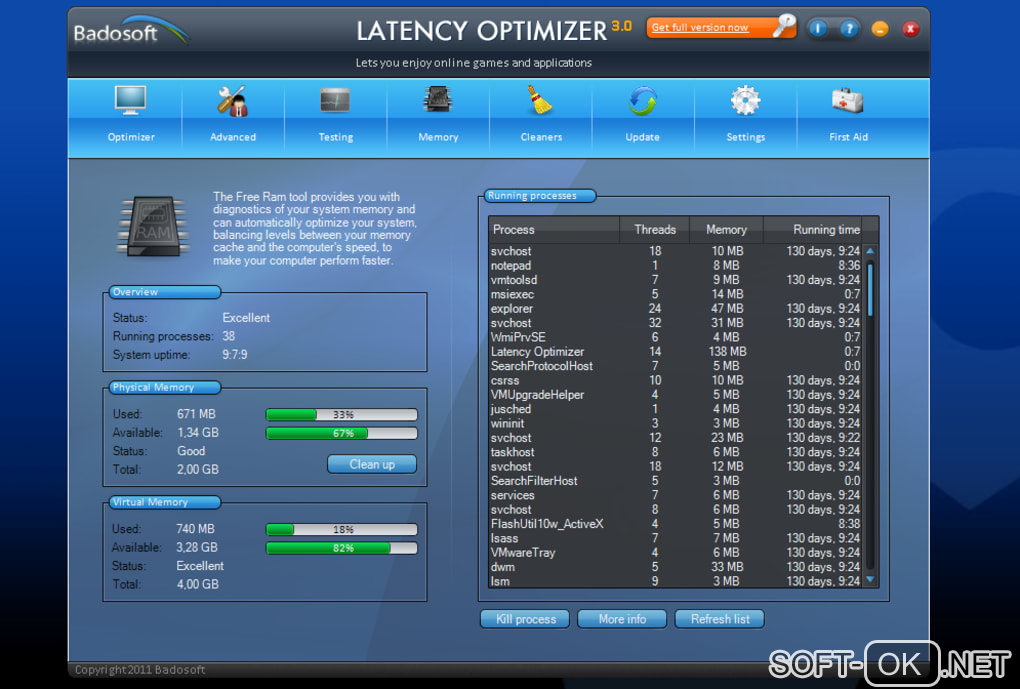Click the Clean up button
Screen dimensions: 1020x689
[372, 465]
